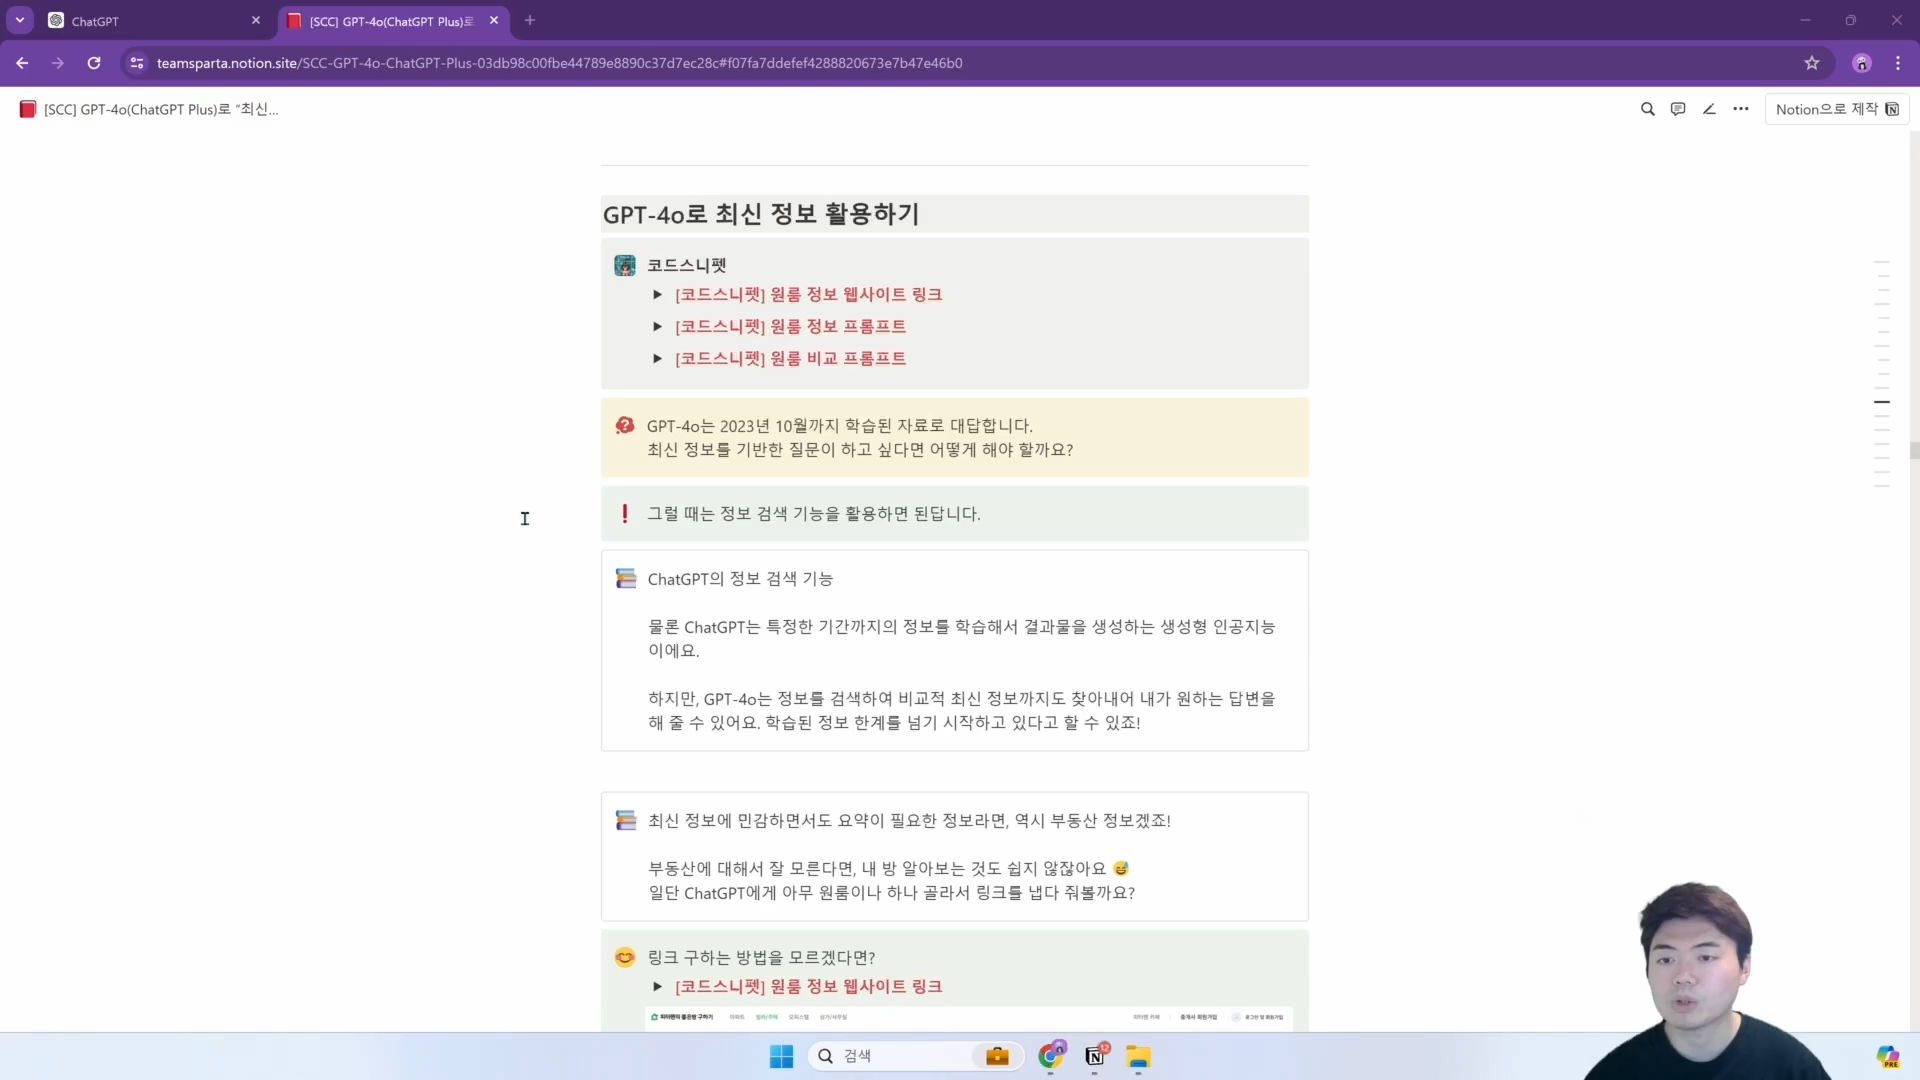Open Notion comments panel
This screenshot has width=1920, height=1080.
click(1678, 109)
